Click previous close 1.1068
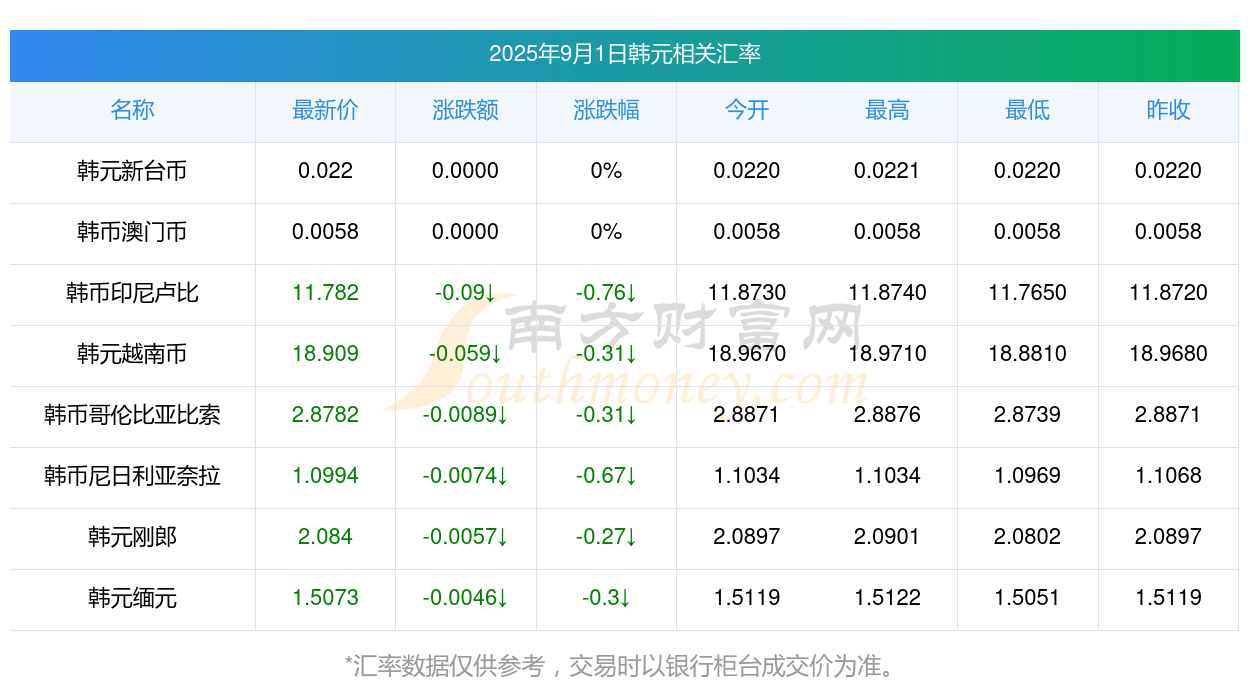The width and height of the screenshot is (1250, 698). [x=1168, y=476]
